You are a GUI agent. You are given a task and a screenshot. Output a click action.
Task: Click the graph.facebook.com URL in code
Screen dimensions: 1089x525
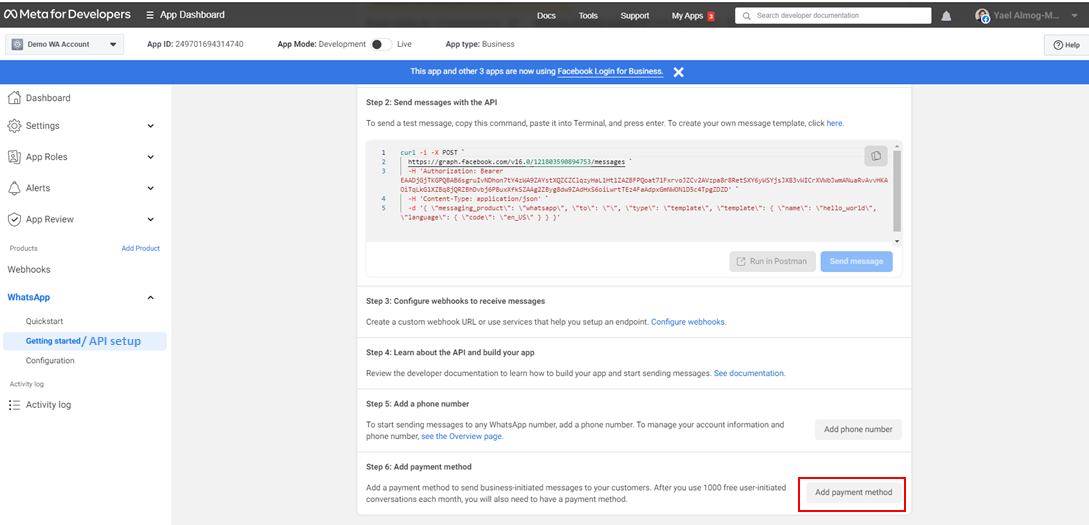[516, 161]
